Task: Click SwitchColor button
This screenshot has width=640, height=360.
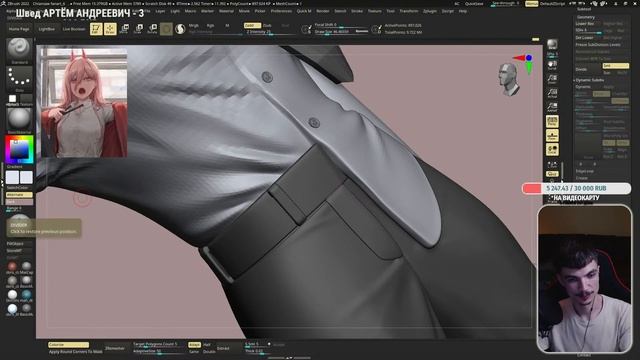Action: (18, 188)
